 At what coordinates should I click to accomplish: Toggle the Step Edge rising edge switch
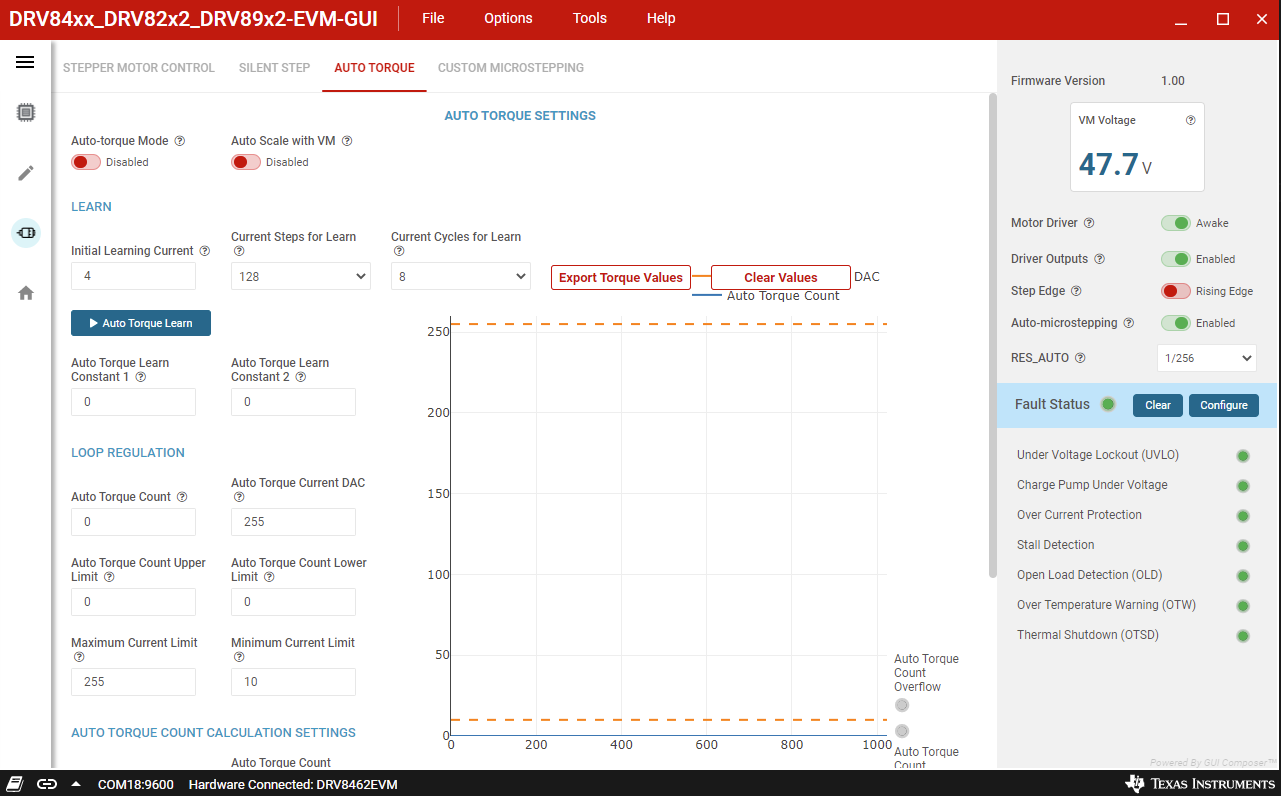coord(1175,291)
